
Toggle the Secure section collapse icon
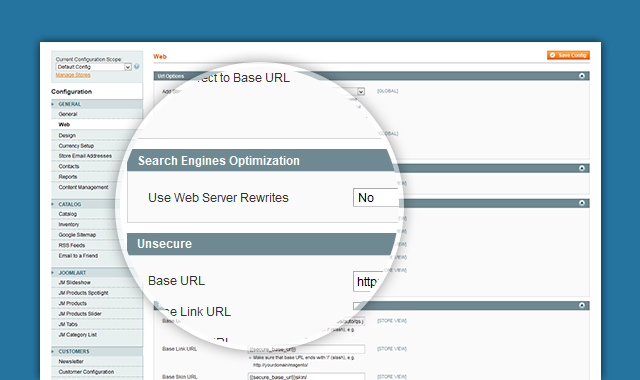point(582,305)
